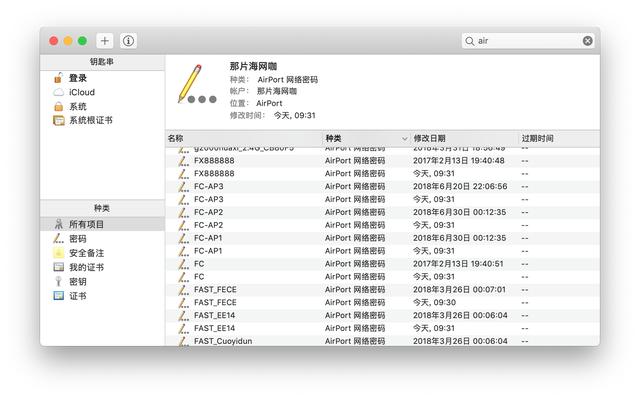Image resolution: width=640 pixels, height=399 pixels.
Task: Sort by 名称 column header
Action: point(244,138)
